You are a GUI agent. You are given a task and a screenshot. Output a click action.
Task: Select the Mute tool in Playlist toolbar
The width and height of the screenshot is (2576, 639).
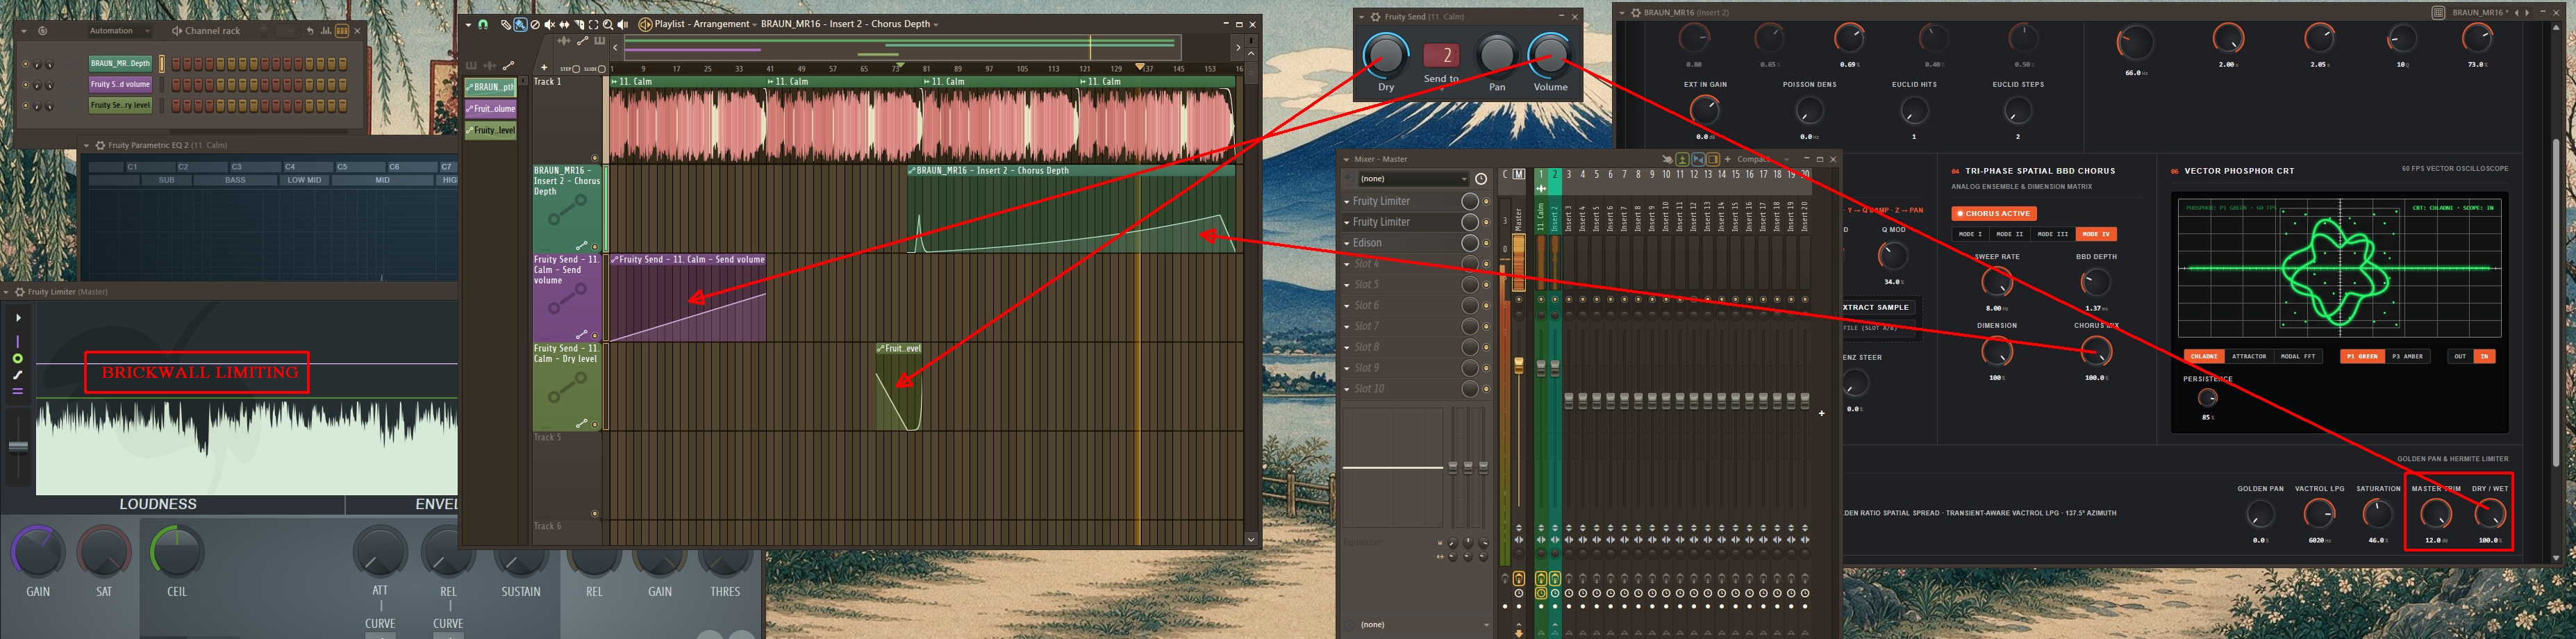click(550, 24)
